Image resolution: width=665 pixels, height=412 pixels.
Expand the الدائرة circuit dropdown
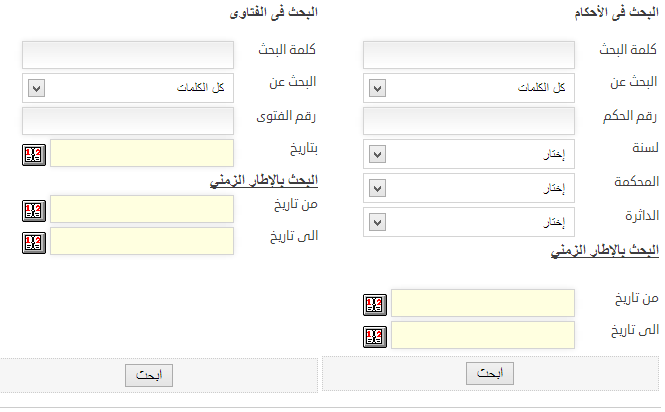[469, 222]
